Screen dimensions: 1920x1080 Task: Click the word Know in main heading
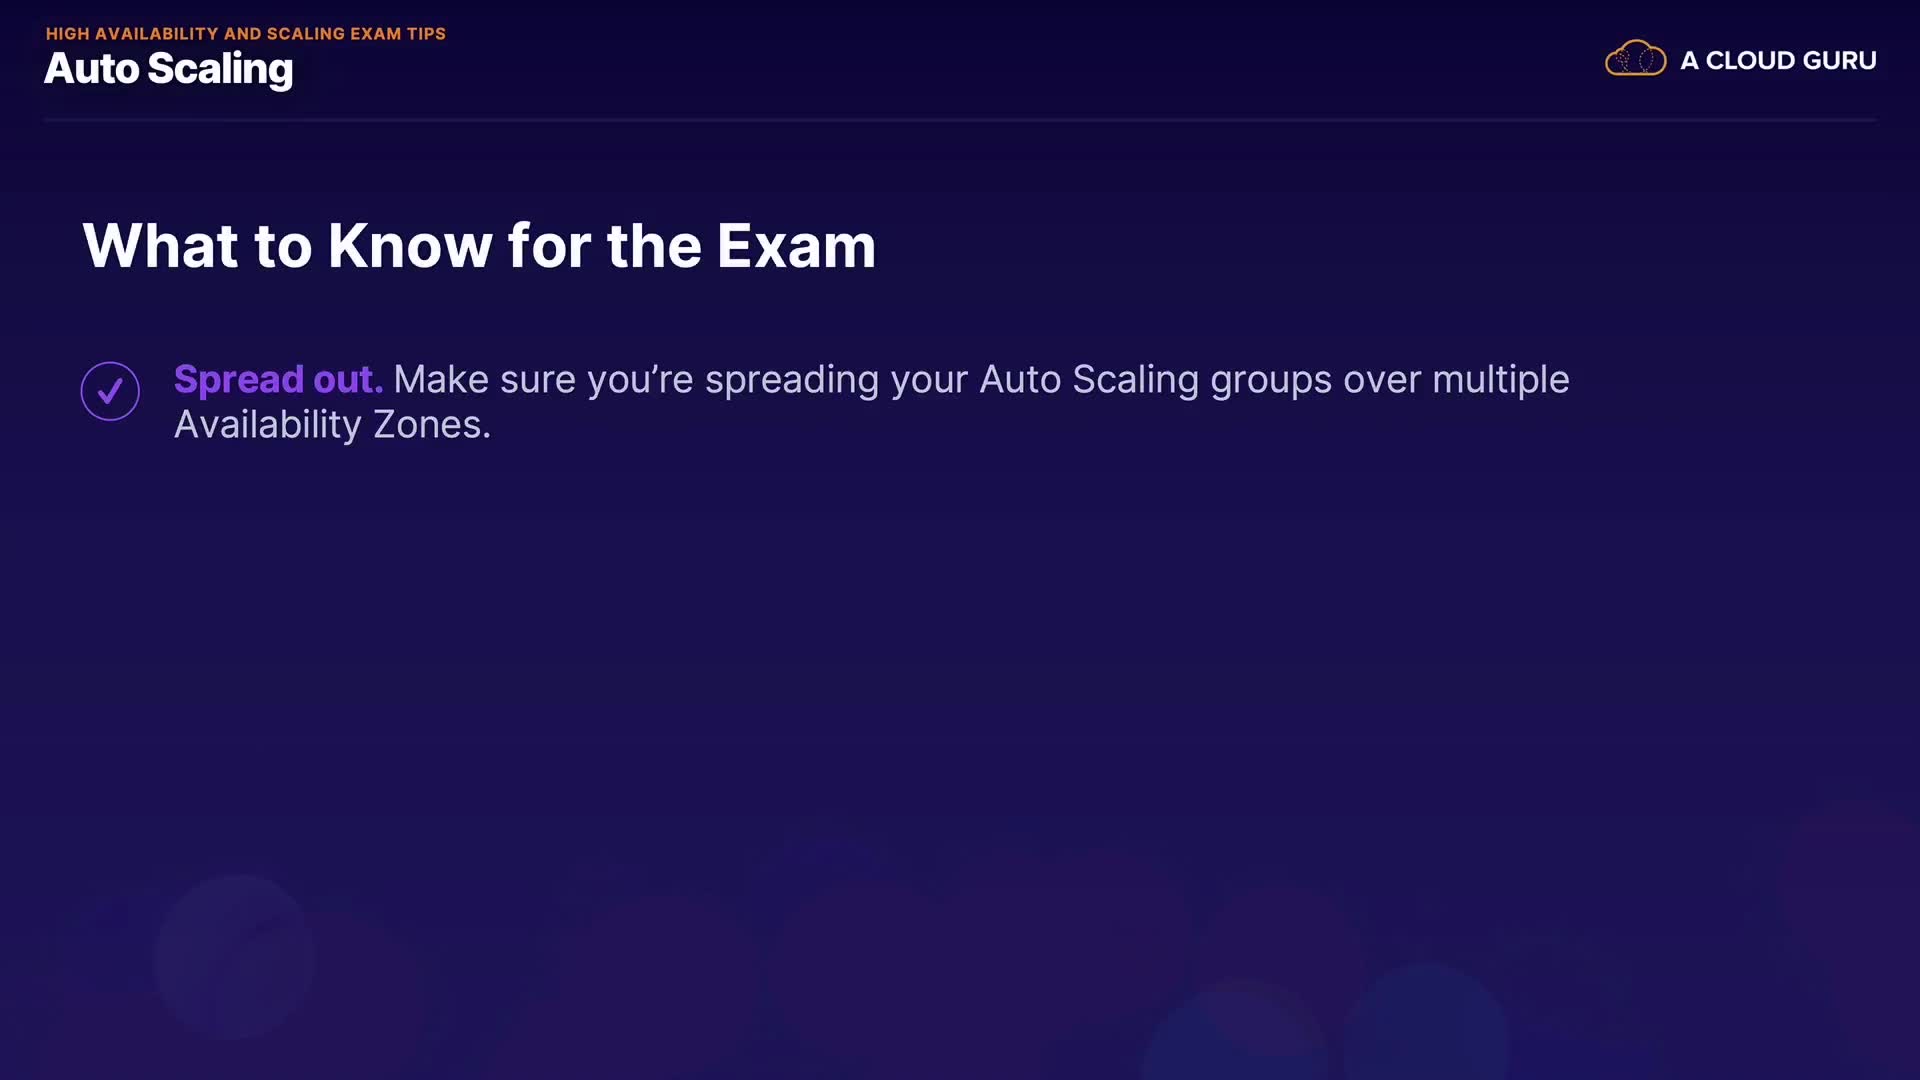point(410,246)
